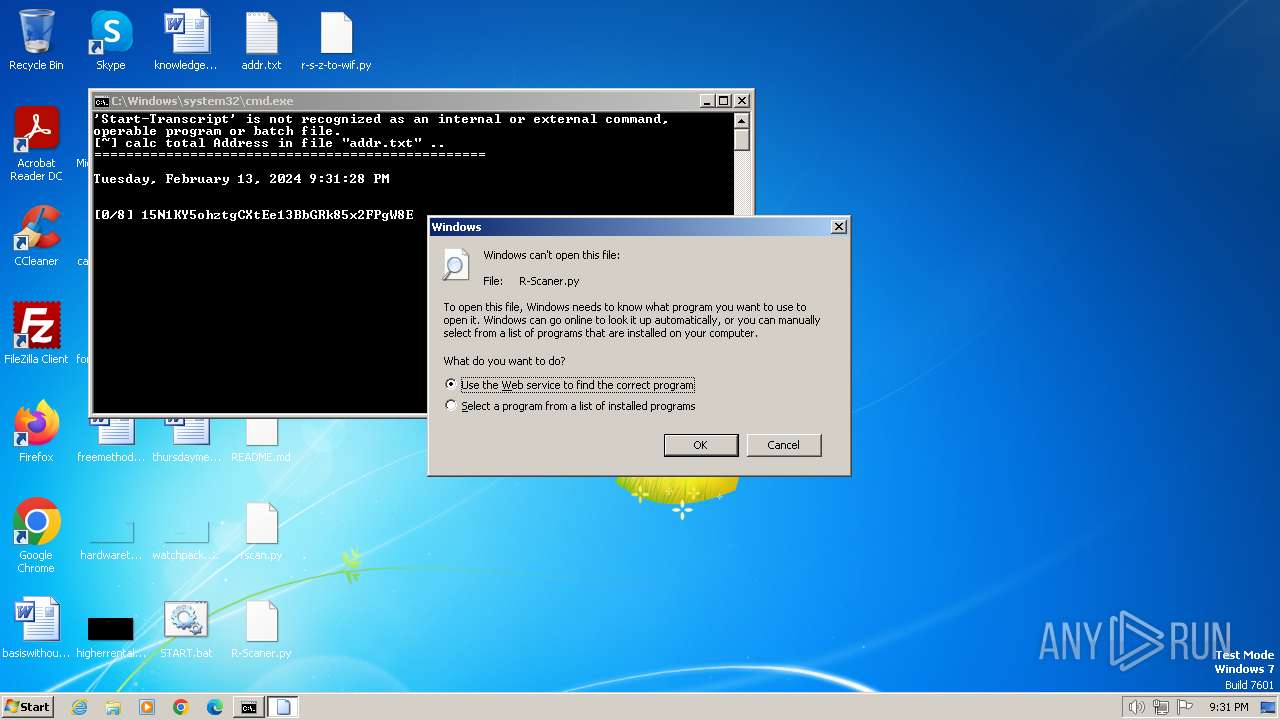The width and height of the screenshot is (1280, 720).
Task: Click the R-Scaner.py file name in dialog
Action: coord(549,281)
